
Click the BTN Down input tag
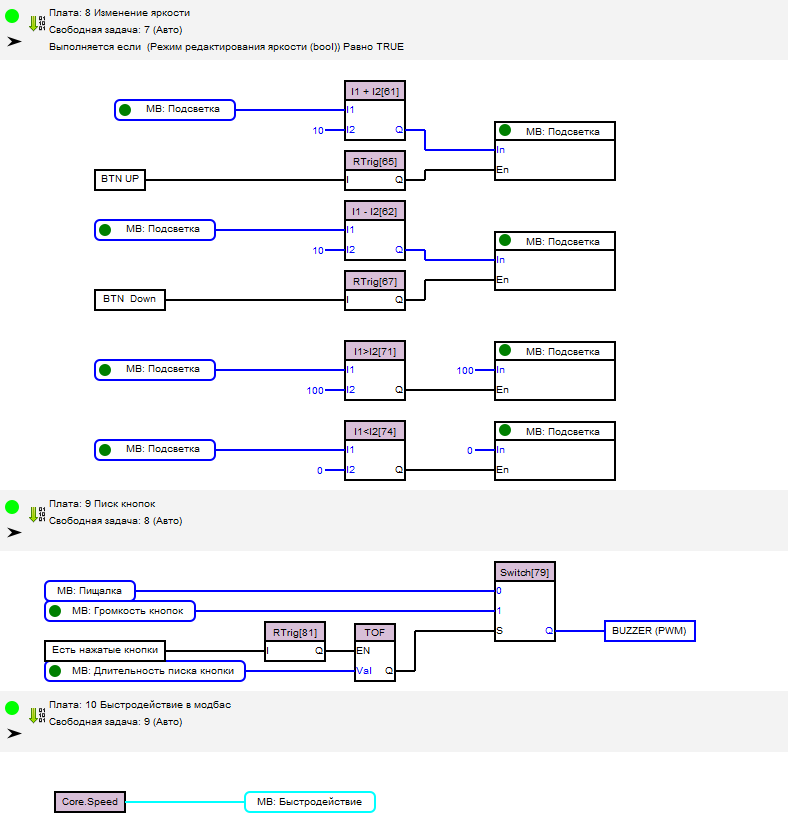[x=129, y=300]
